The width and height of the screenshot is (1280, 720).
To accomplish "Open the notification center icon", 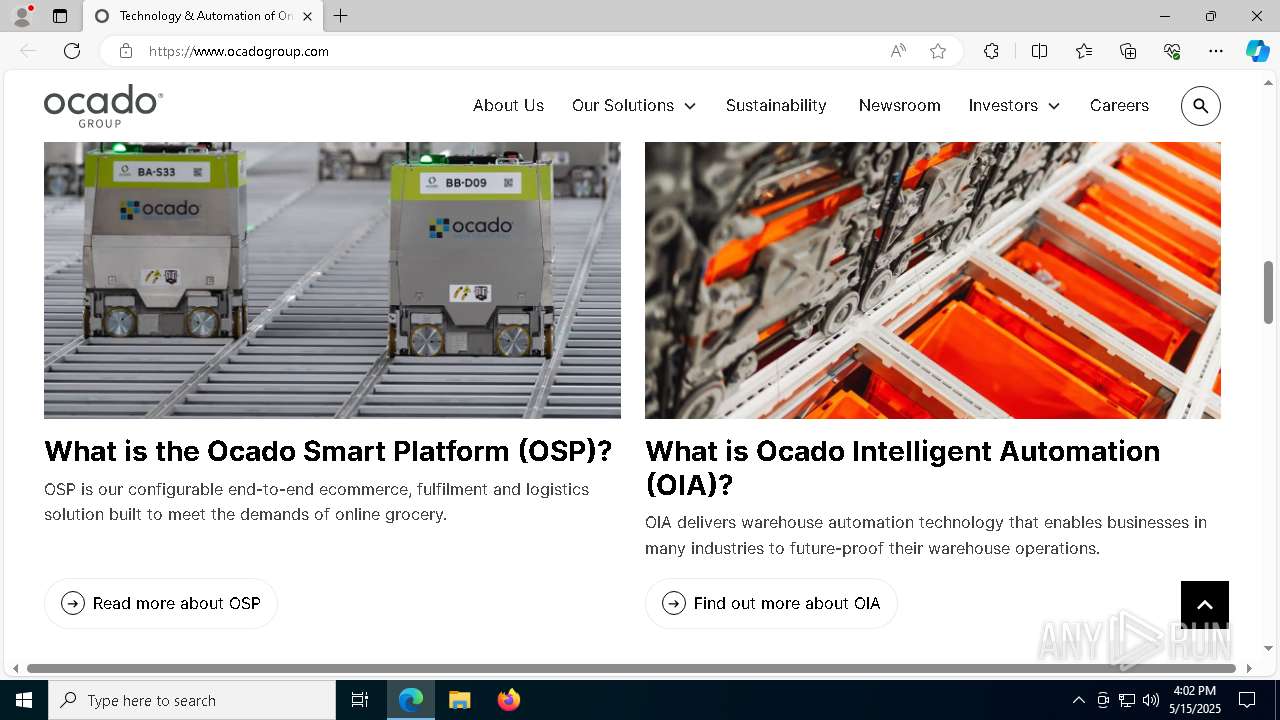I will (1247, 700).
